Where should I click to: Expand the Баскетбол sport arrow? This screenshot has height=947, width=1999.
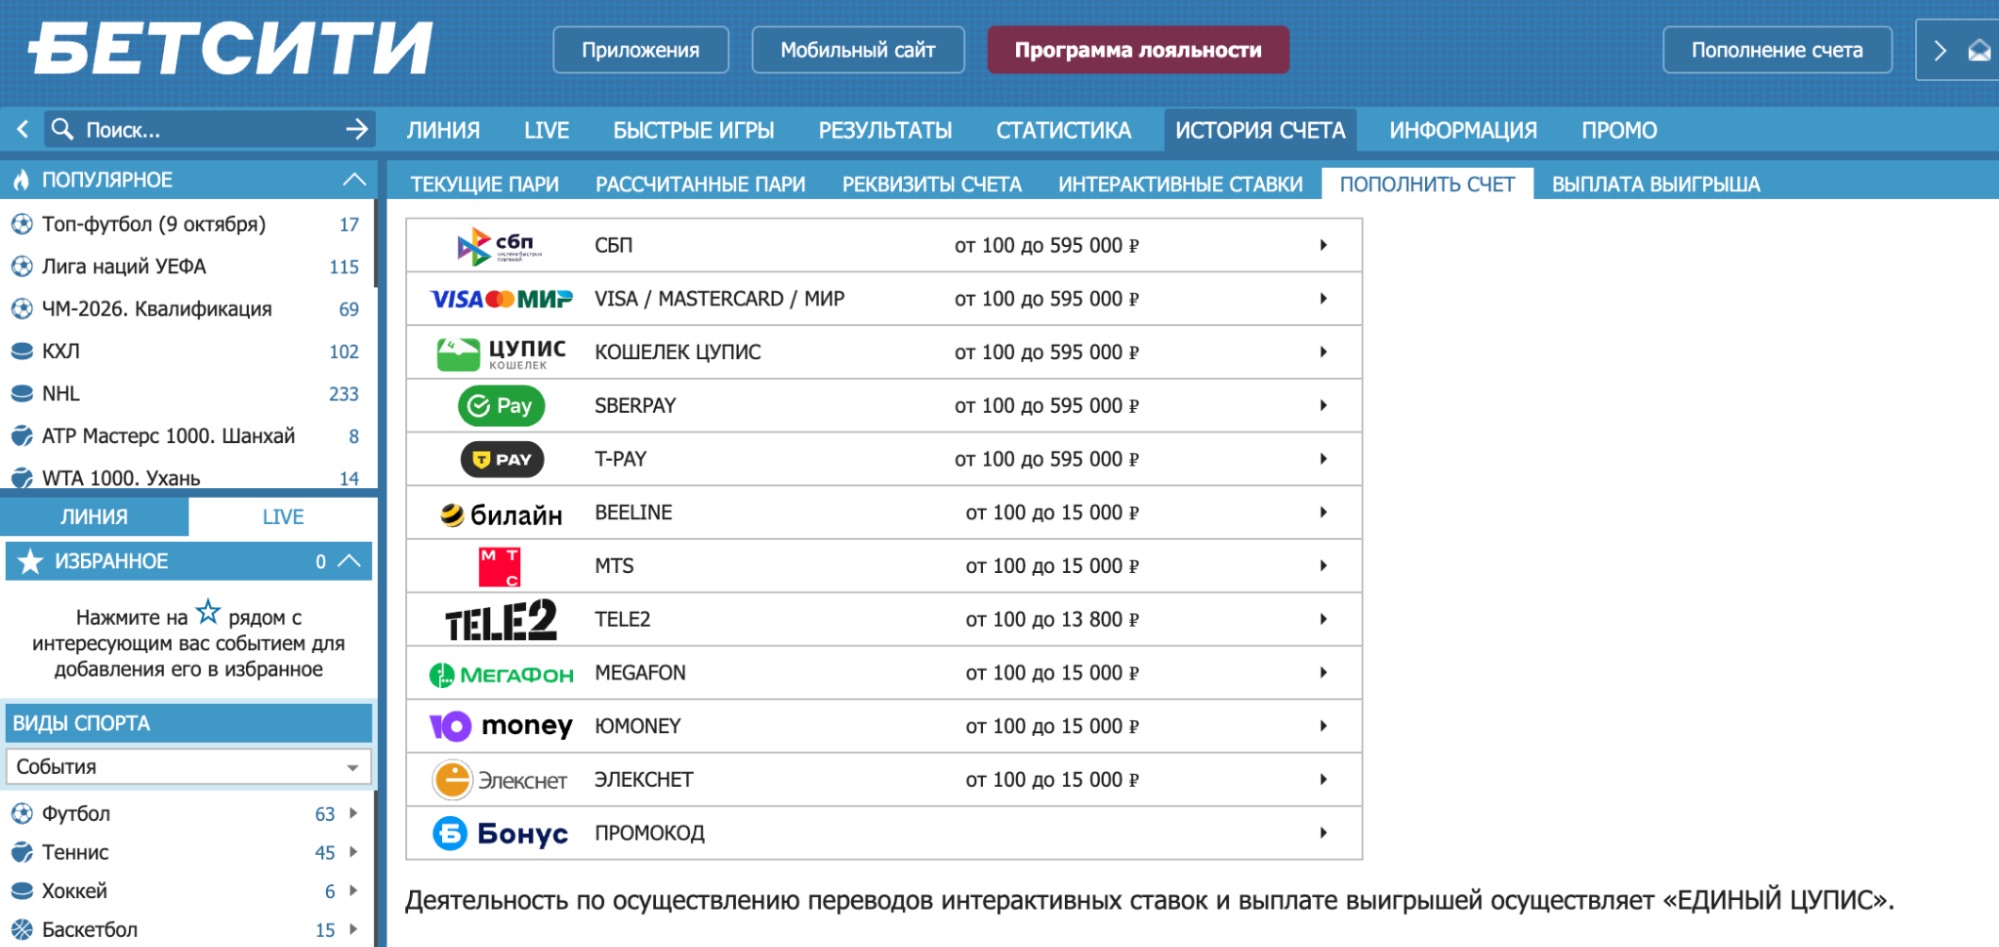pos(353,929)
